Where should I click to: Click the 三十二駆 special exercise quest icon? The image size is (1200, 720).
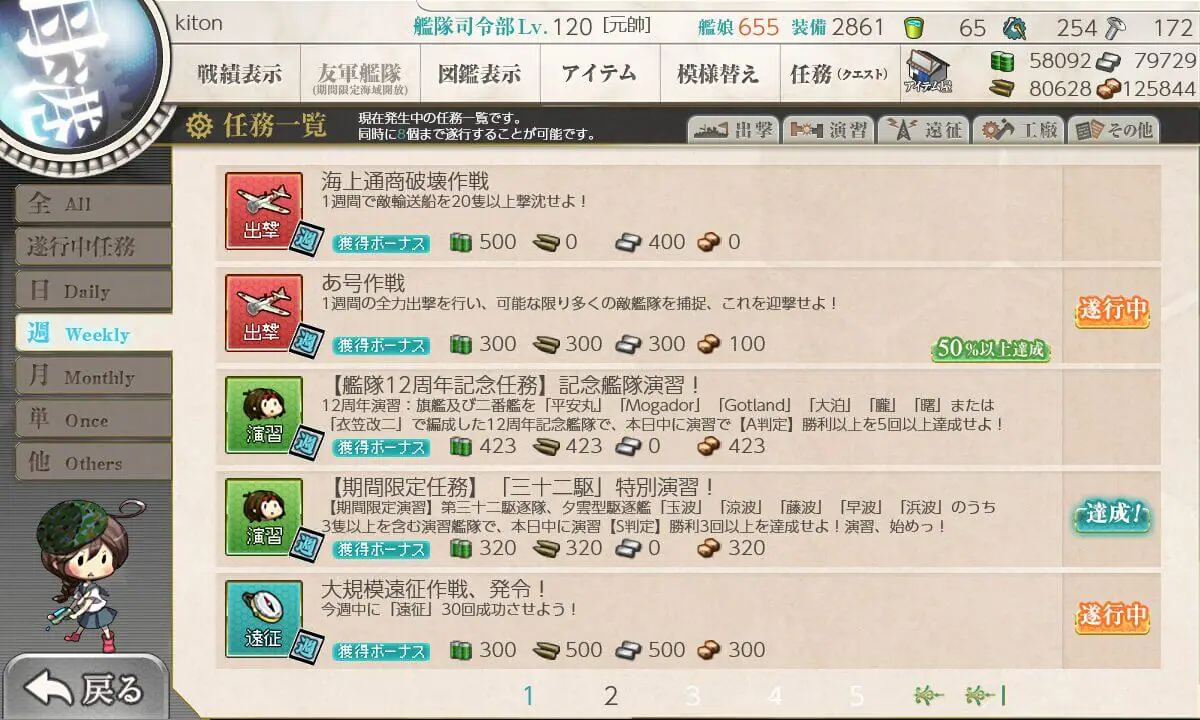click(264, 517)
